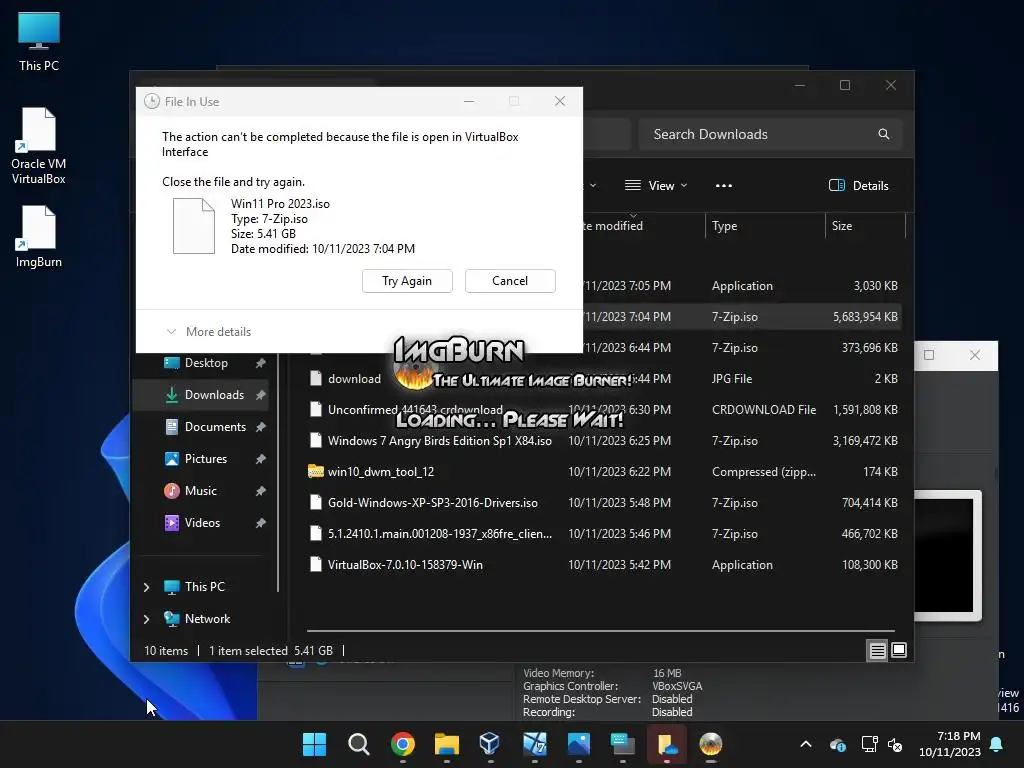Screen dimensions: 1024x768
Task: Expand More details in the dialog
Action: point(209,332)
